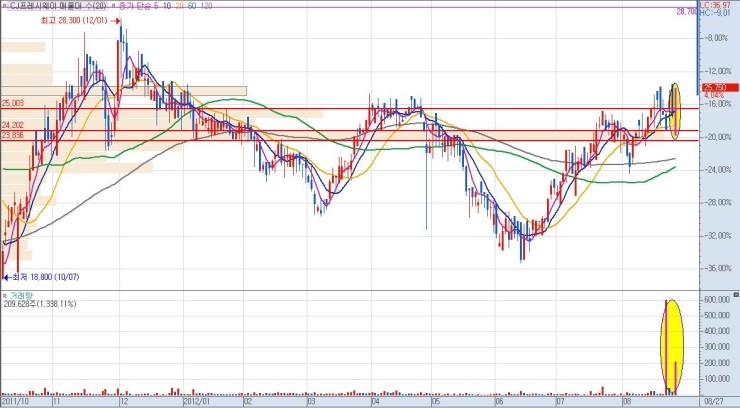Click the yellow highlighted ellipse on volume spike
740x408 pixels.
673,345
